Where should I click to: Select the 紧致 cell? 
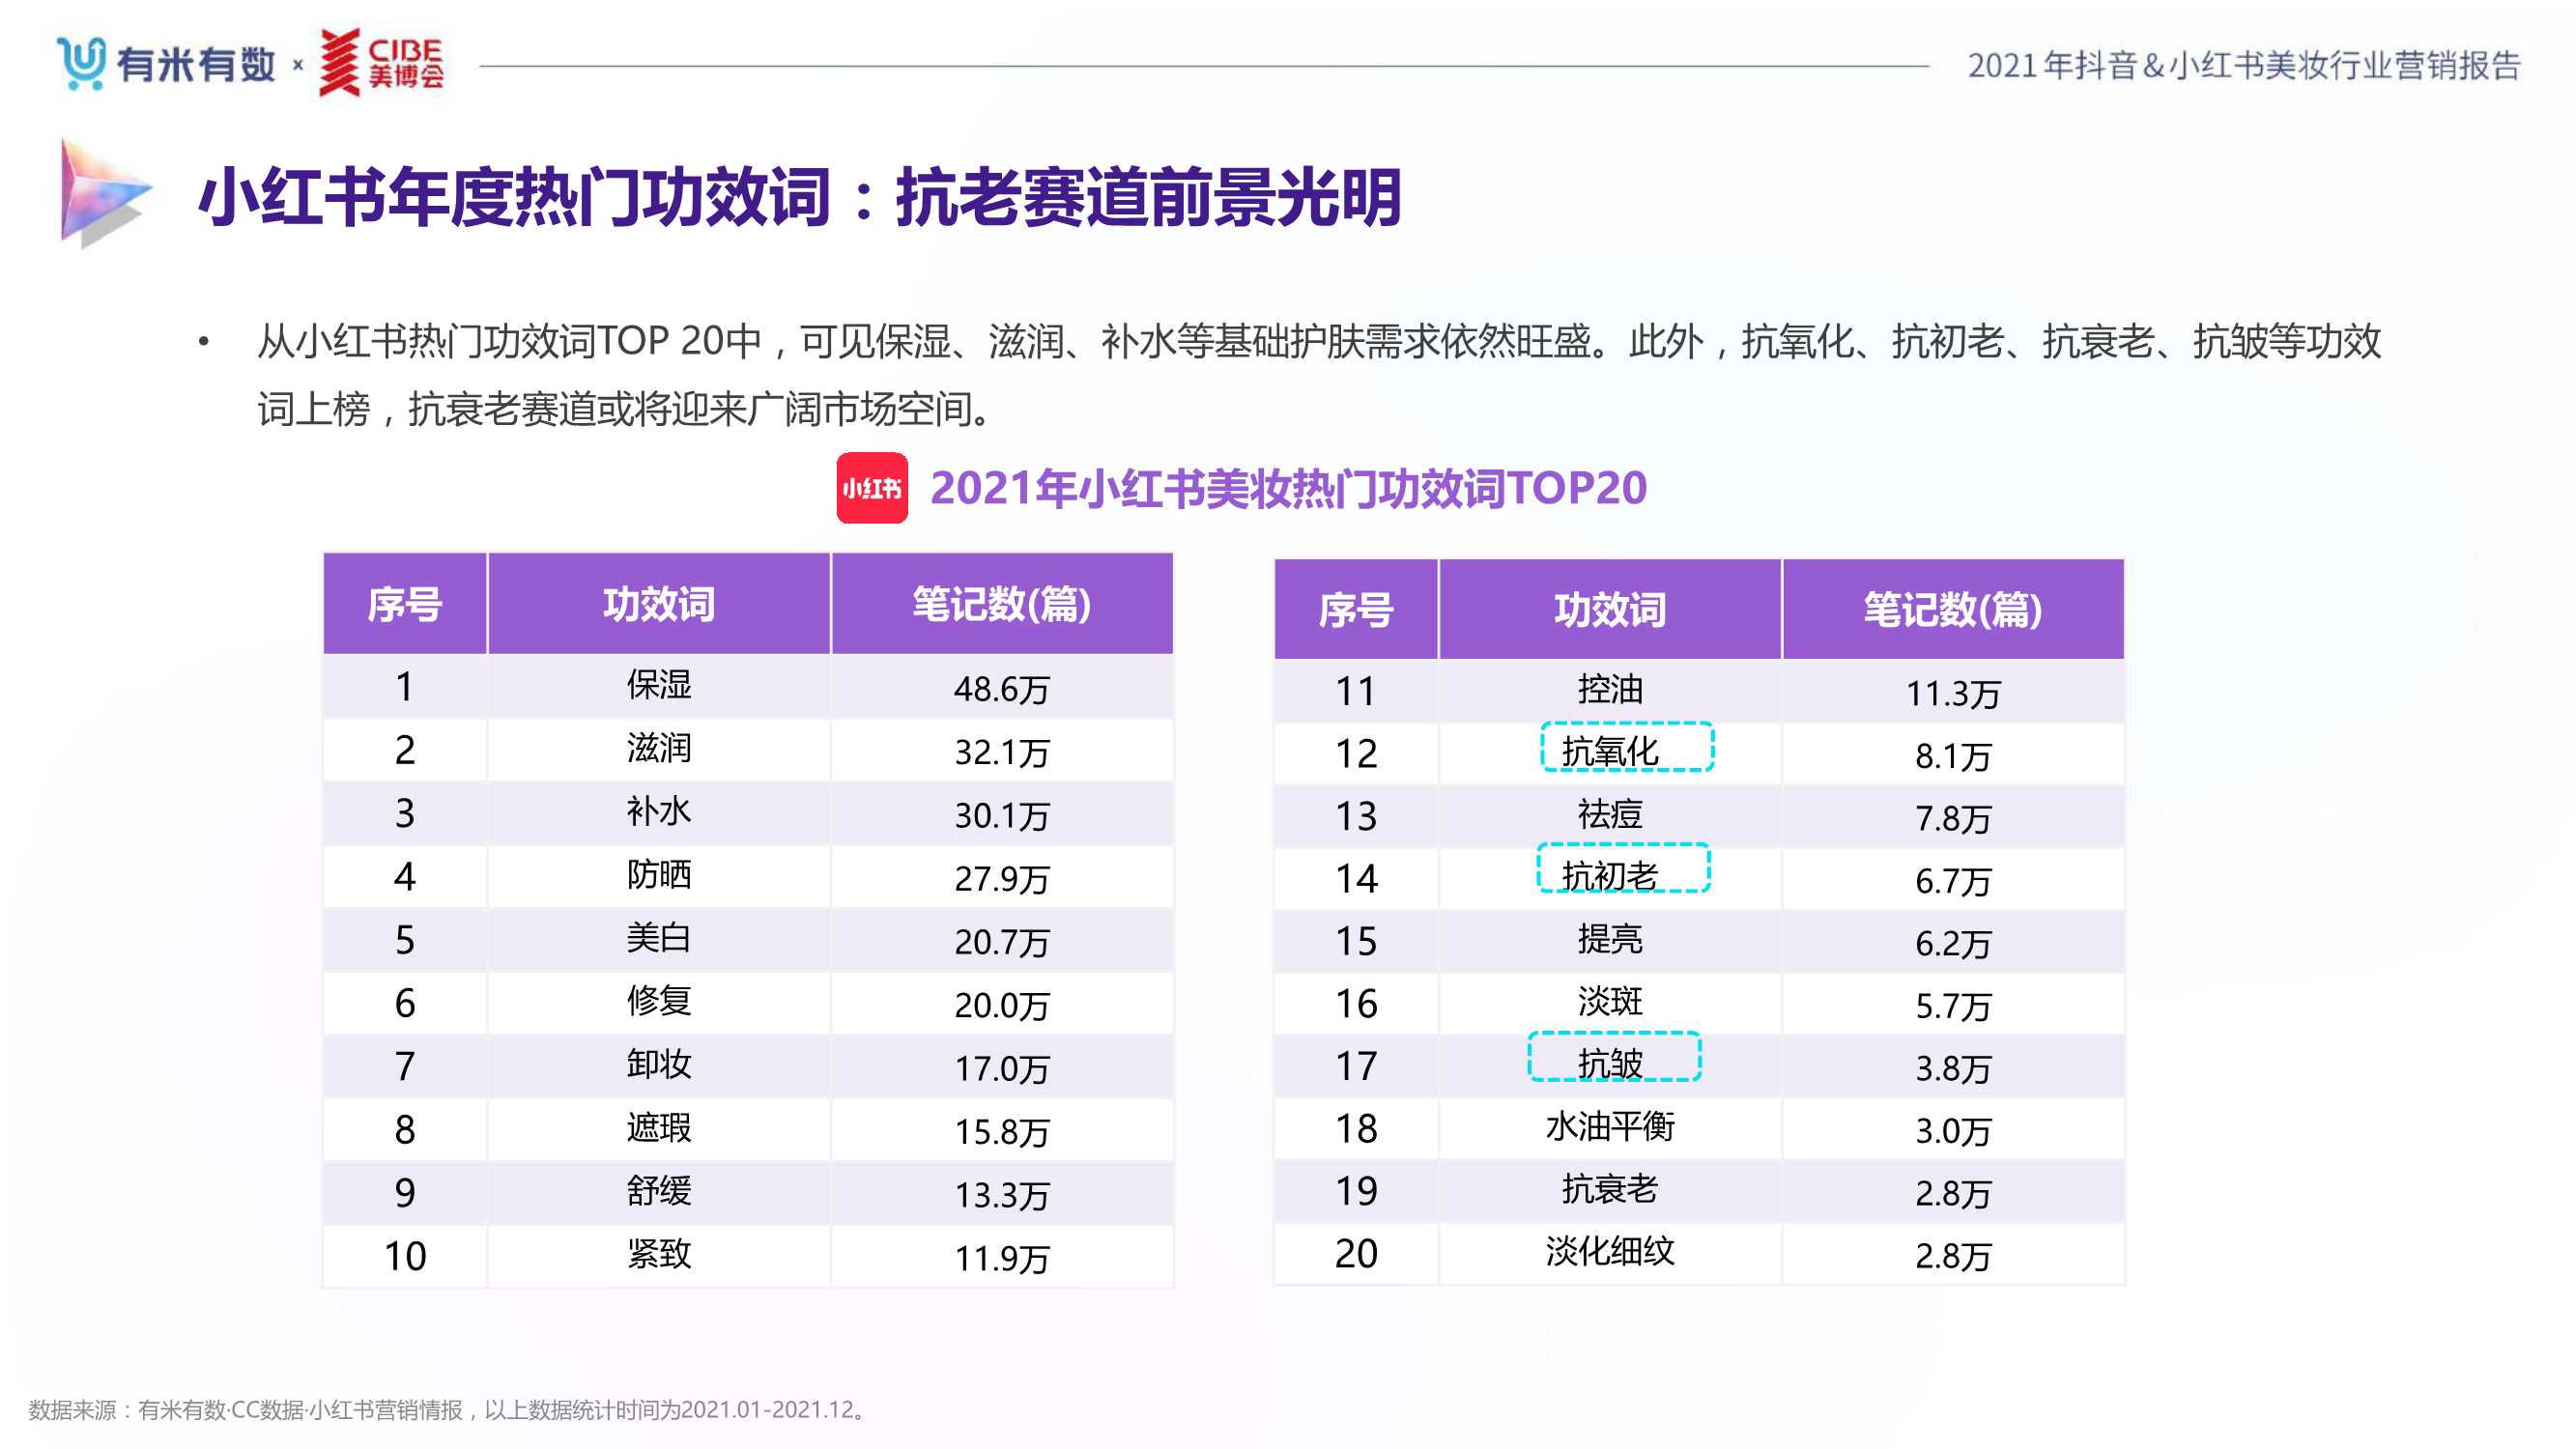click(659, 1254)
